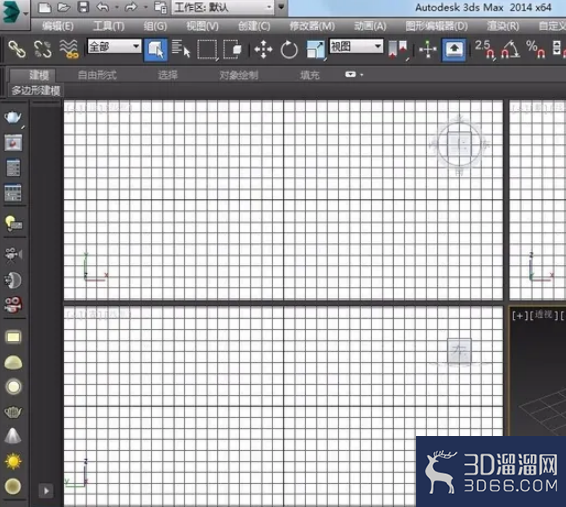566x507 pixels.
Task: Click the 左 ViewCube in bottom-left viewport
Action: pyautogui.click(x=459, y=351)
